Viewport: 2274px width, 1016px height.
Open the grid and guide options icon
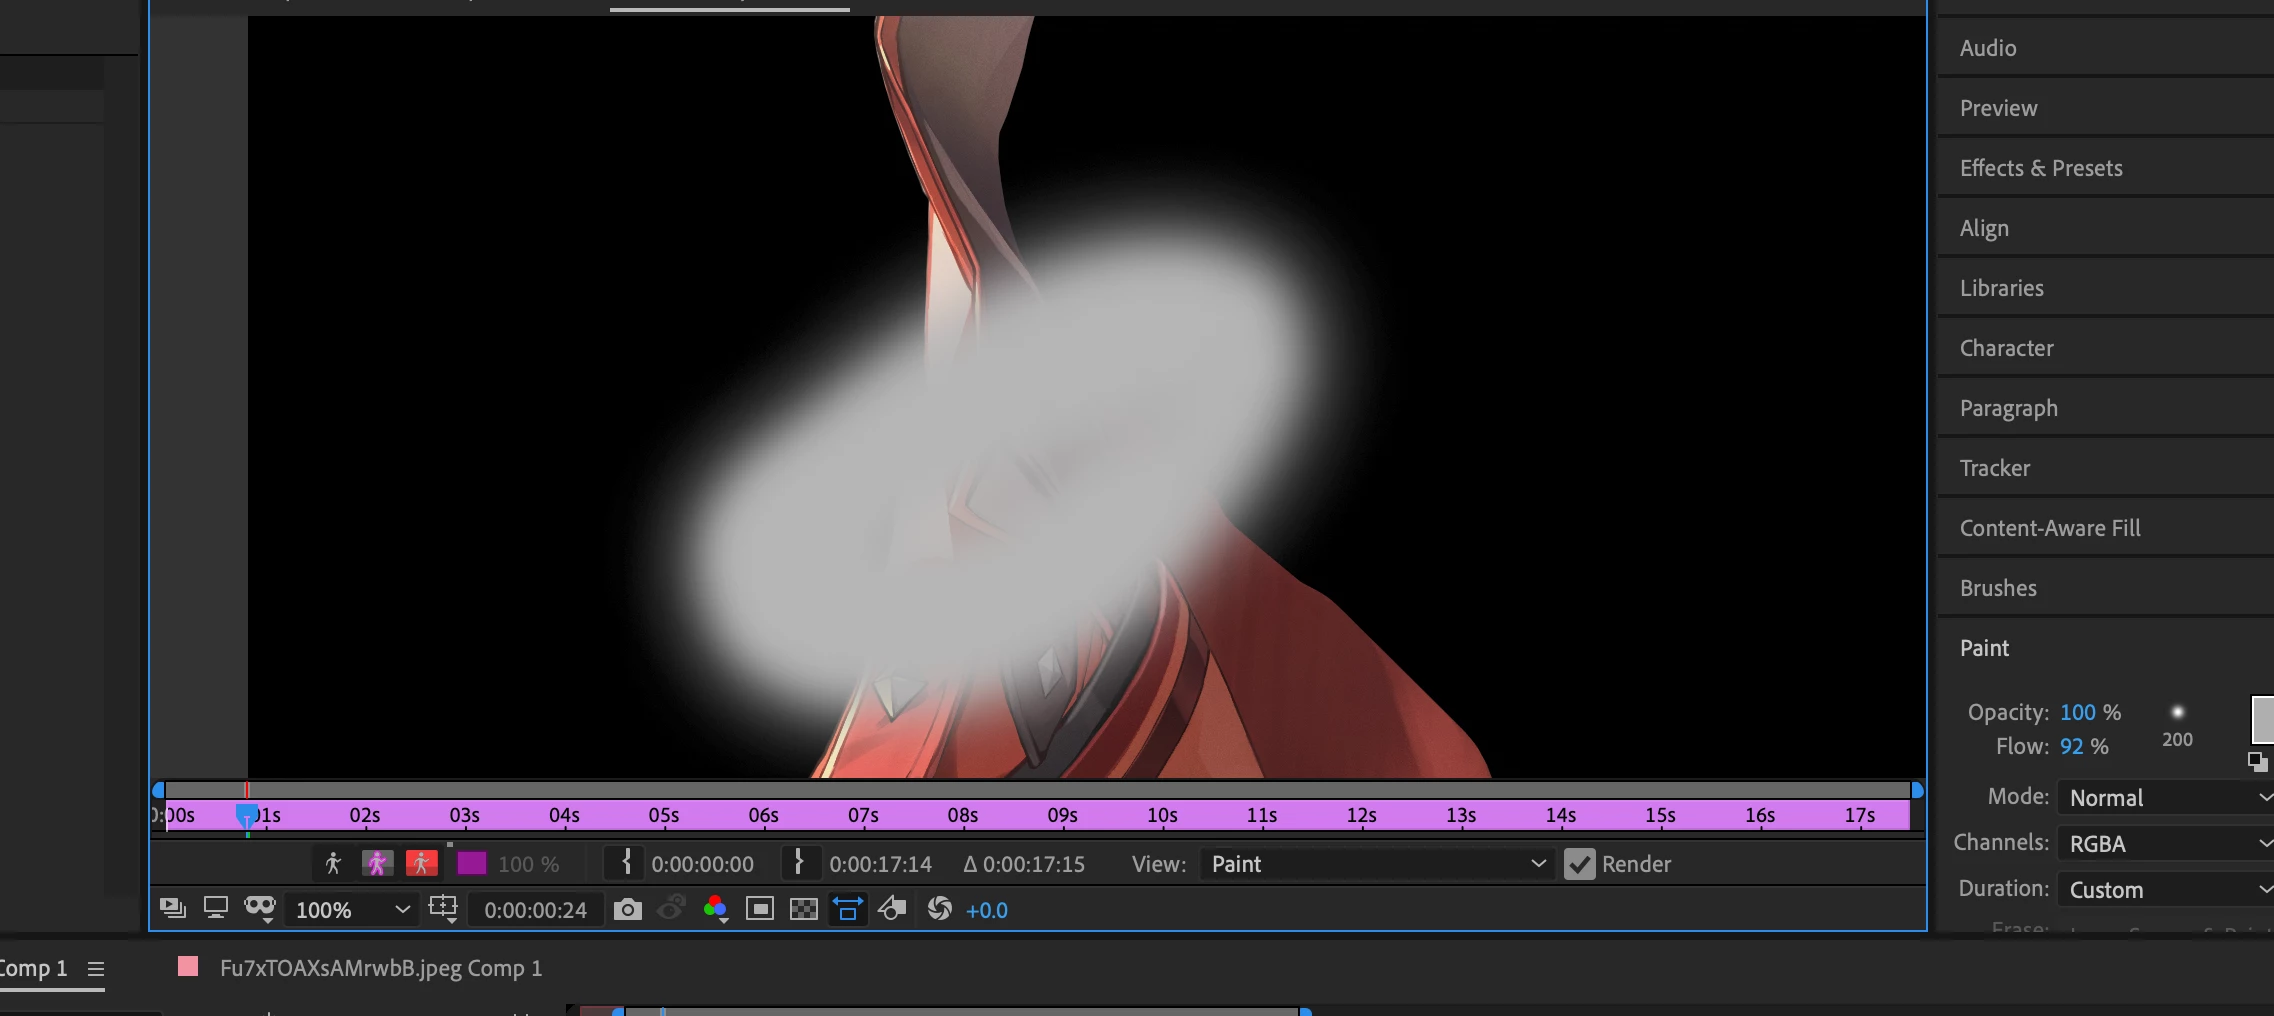443,908
